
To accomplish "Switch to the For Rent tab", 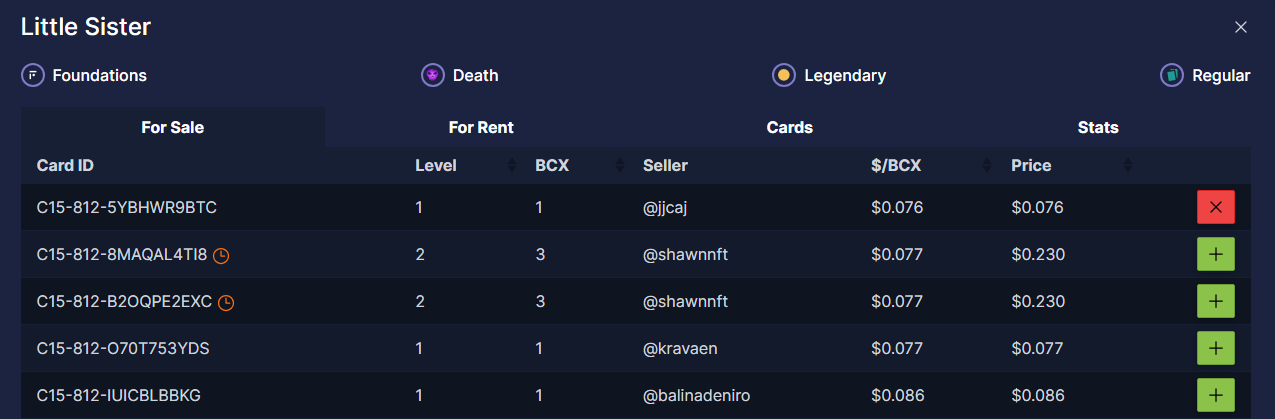I will tap(481, 128).
